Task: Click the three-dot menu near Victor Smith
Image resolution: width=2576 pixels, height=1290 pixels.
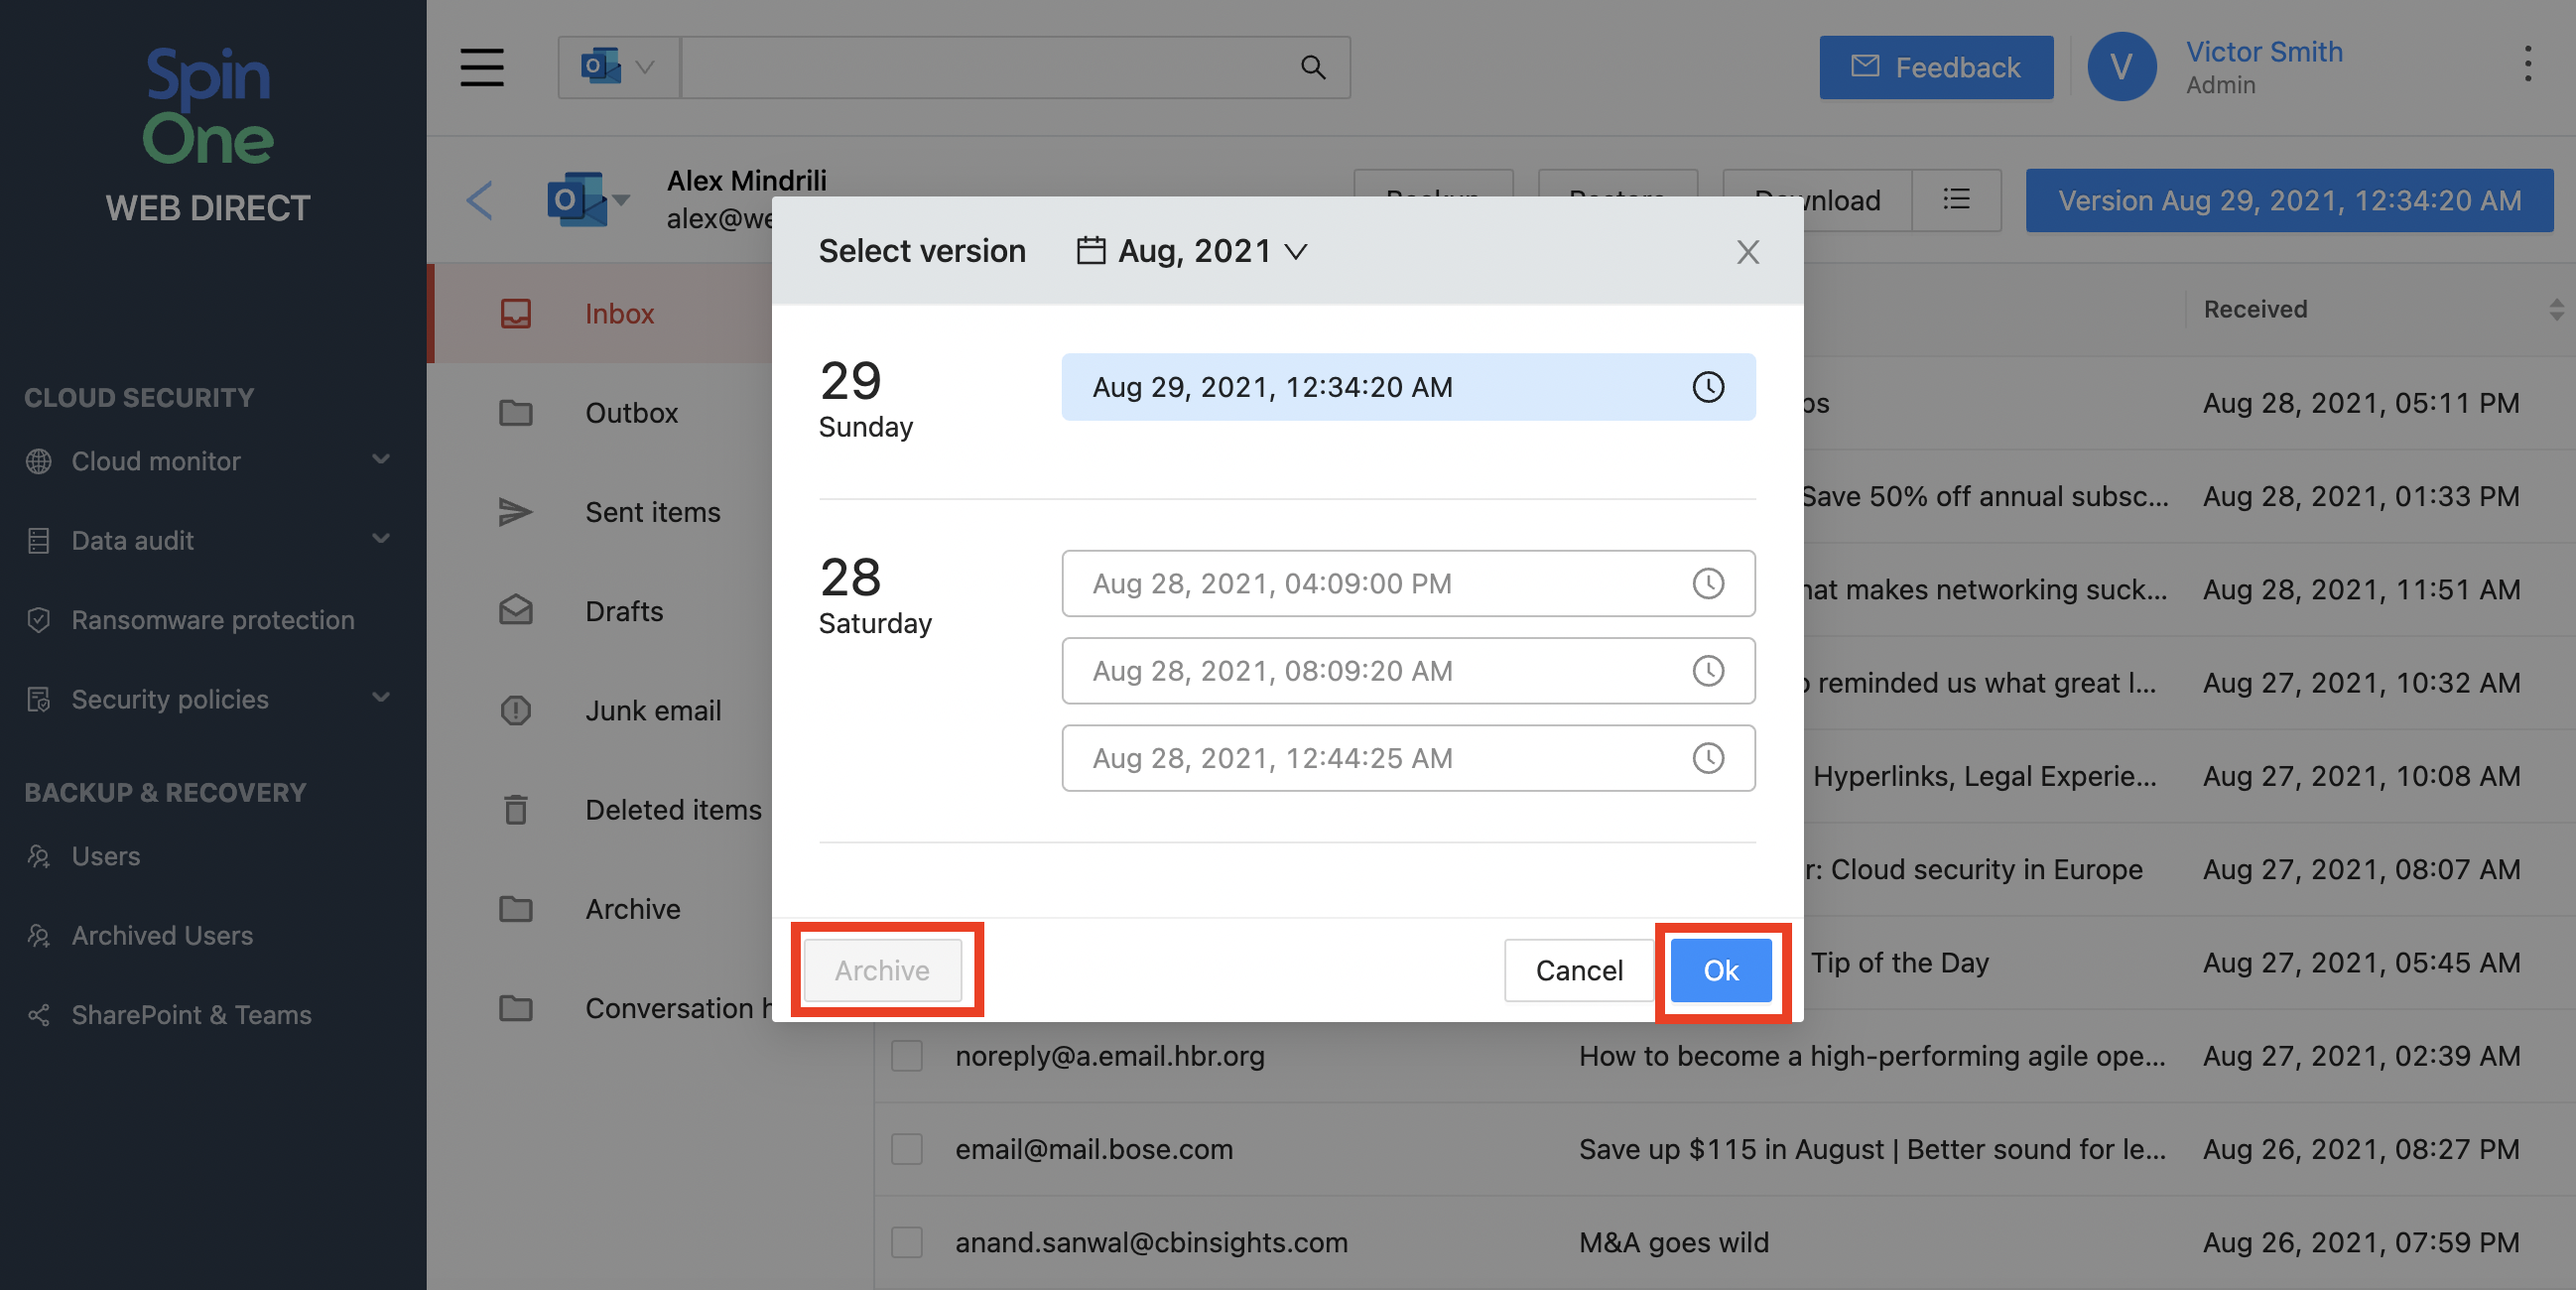Action: tap(2527, 64)
